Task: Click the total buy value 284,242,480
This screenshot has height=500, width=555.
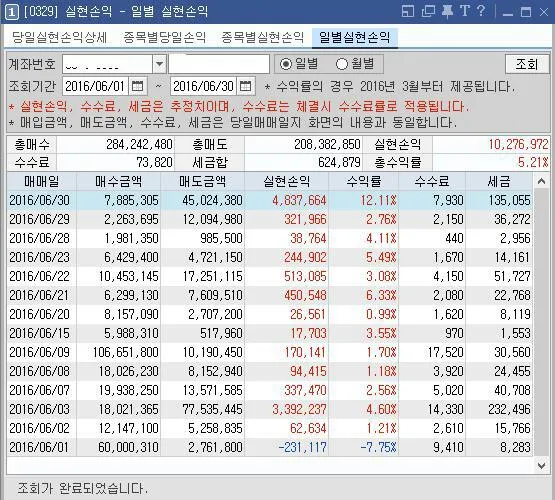Action: (139, 144)
